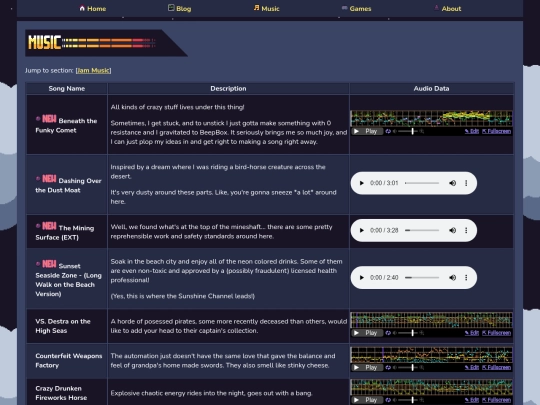Click zoom icon in Funky Comet player

pos(422,131)
